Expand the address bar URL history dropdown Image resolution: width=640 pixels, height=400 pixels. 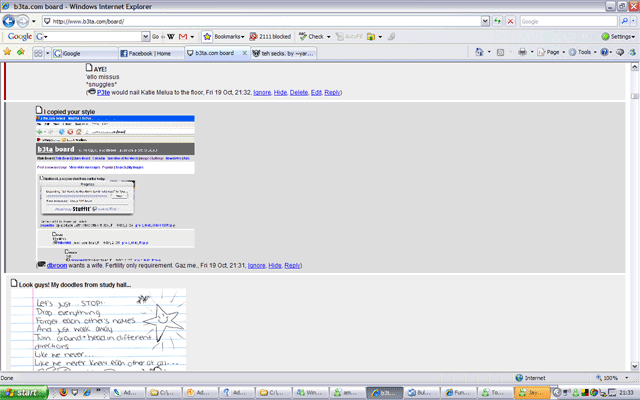[x=485, y=21]
